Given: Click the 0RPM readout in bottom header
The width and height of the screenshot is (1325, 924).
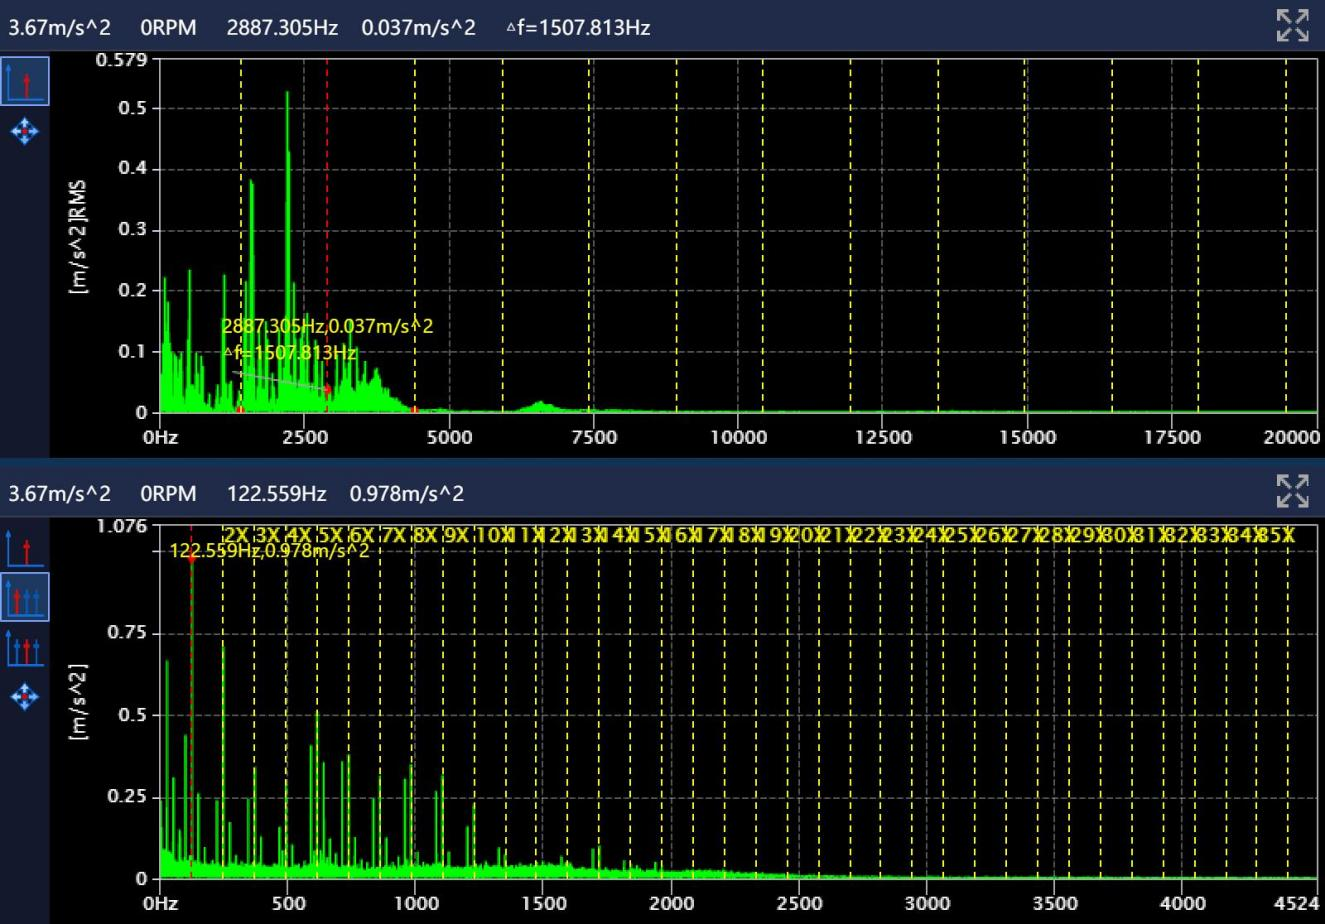Looking at the screenshot, I should 168,494.
